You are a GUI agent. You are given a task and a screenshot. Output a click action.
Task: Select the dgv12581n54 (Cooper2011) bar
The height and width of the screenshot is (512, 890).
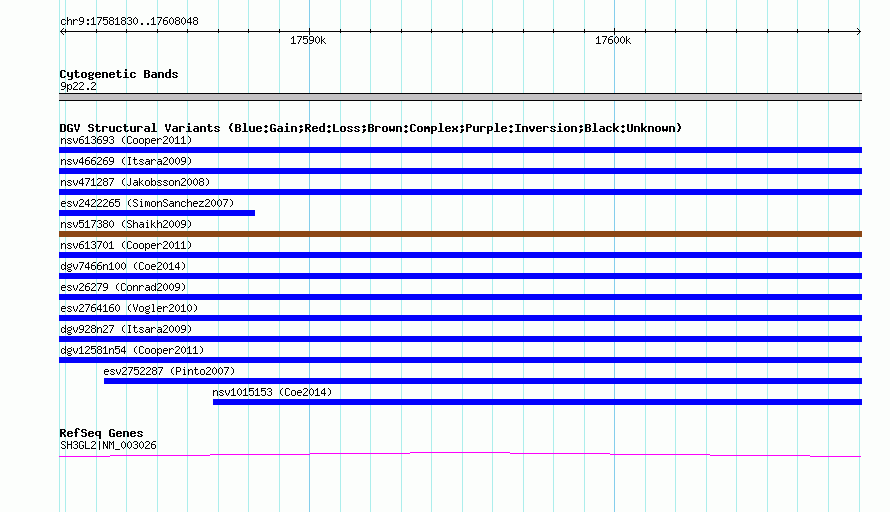[x=460, y=360]
